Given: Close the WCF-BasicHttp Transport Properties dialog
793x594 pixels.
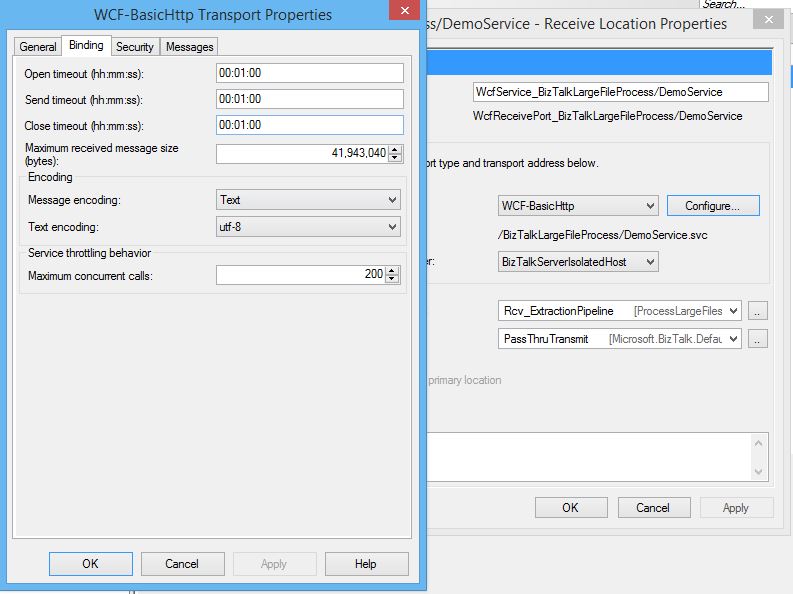Looking at the screenshot, I should (x=405, y=10).
